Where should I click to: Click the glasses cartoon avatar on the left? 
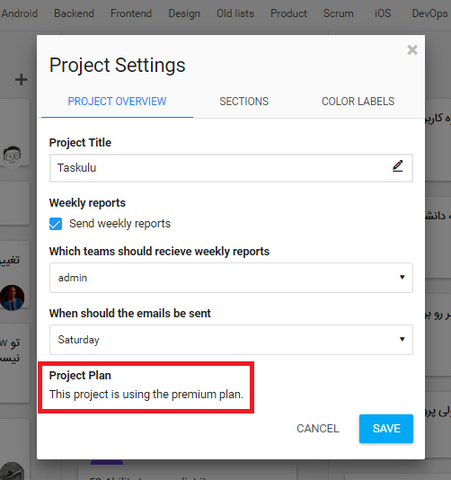12,156
